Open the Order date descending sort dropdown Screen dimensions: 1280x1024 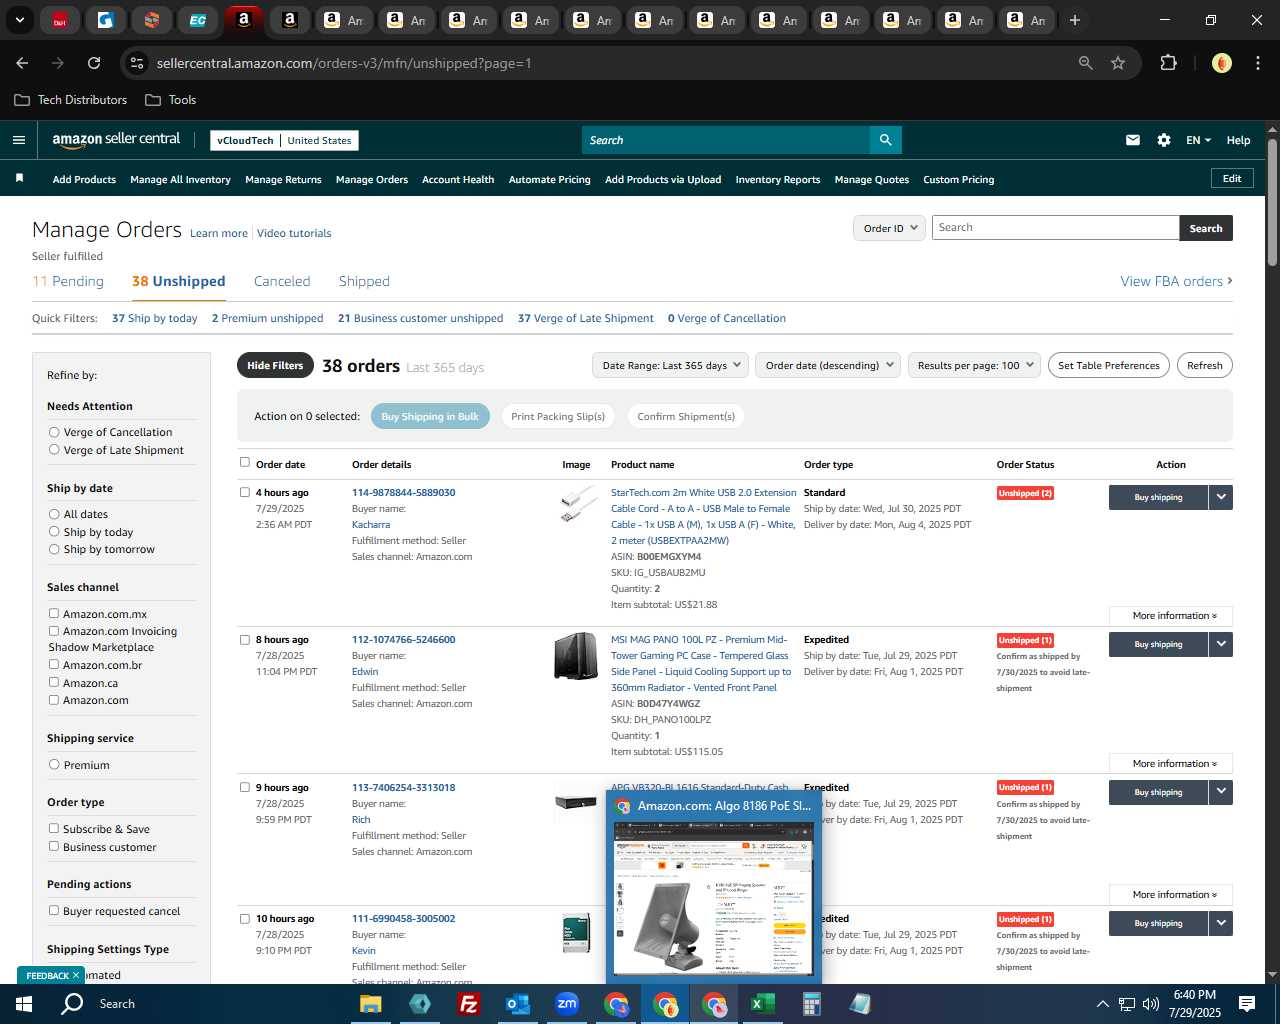tap(828, 365)
